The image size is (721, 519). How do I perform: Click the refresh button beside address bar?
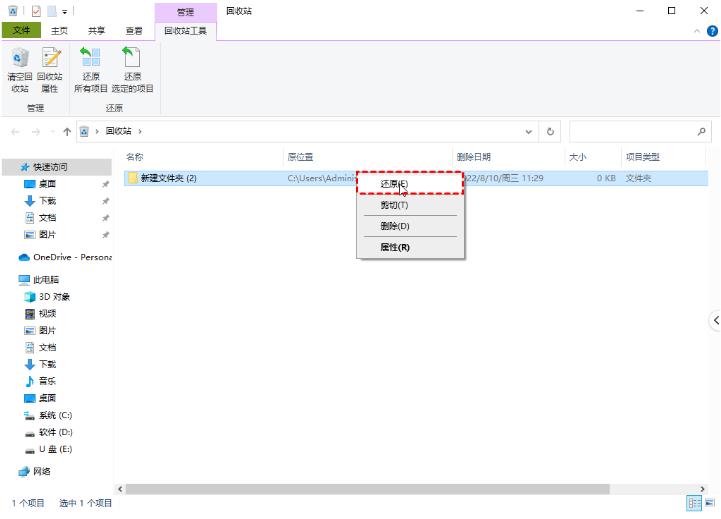[x=550, y=132]
